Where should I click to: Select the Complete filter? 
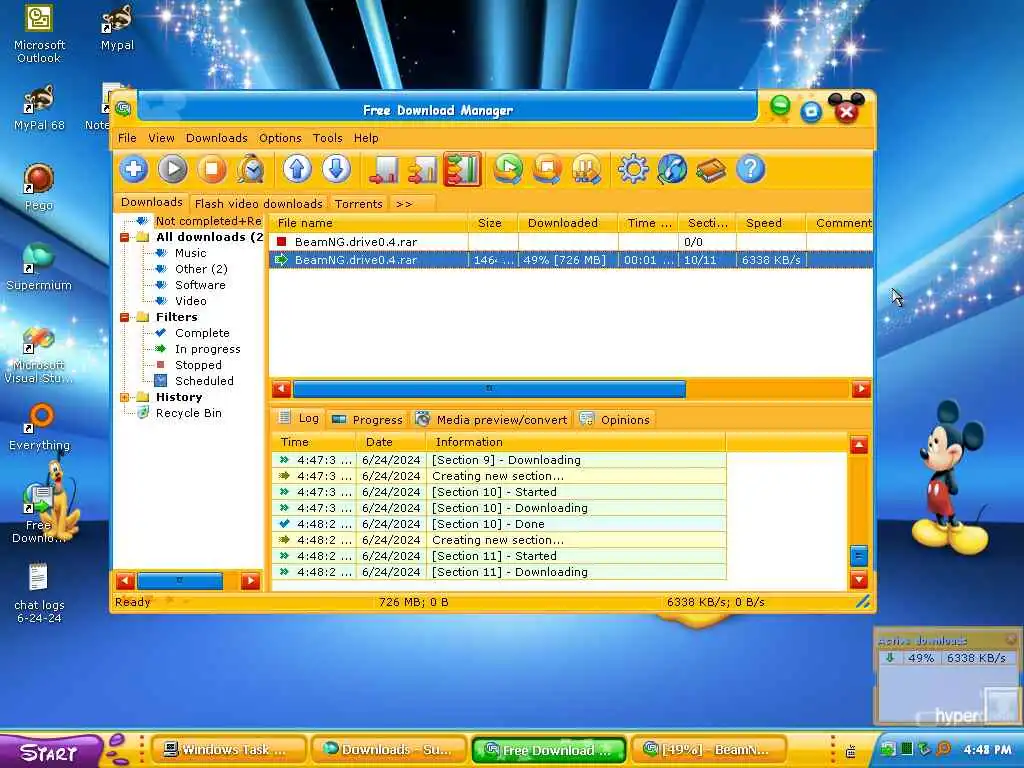202,333
